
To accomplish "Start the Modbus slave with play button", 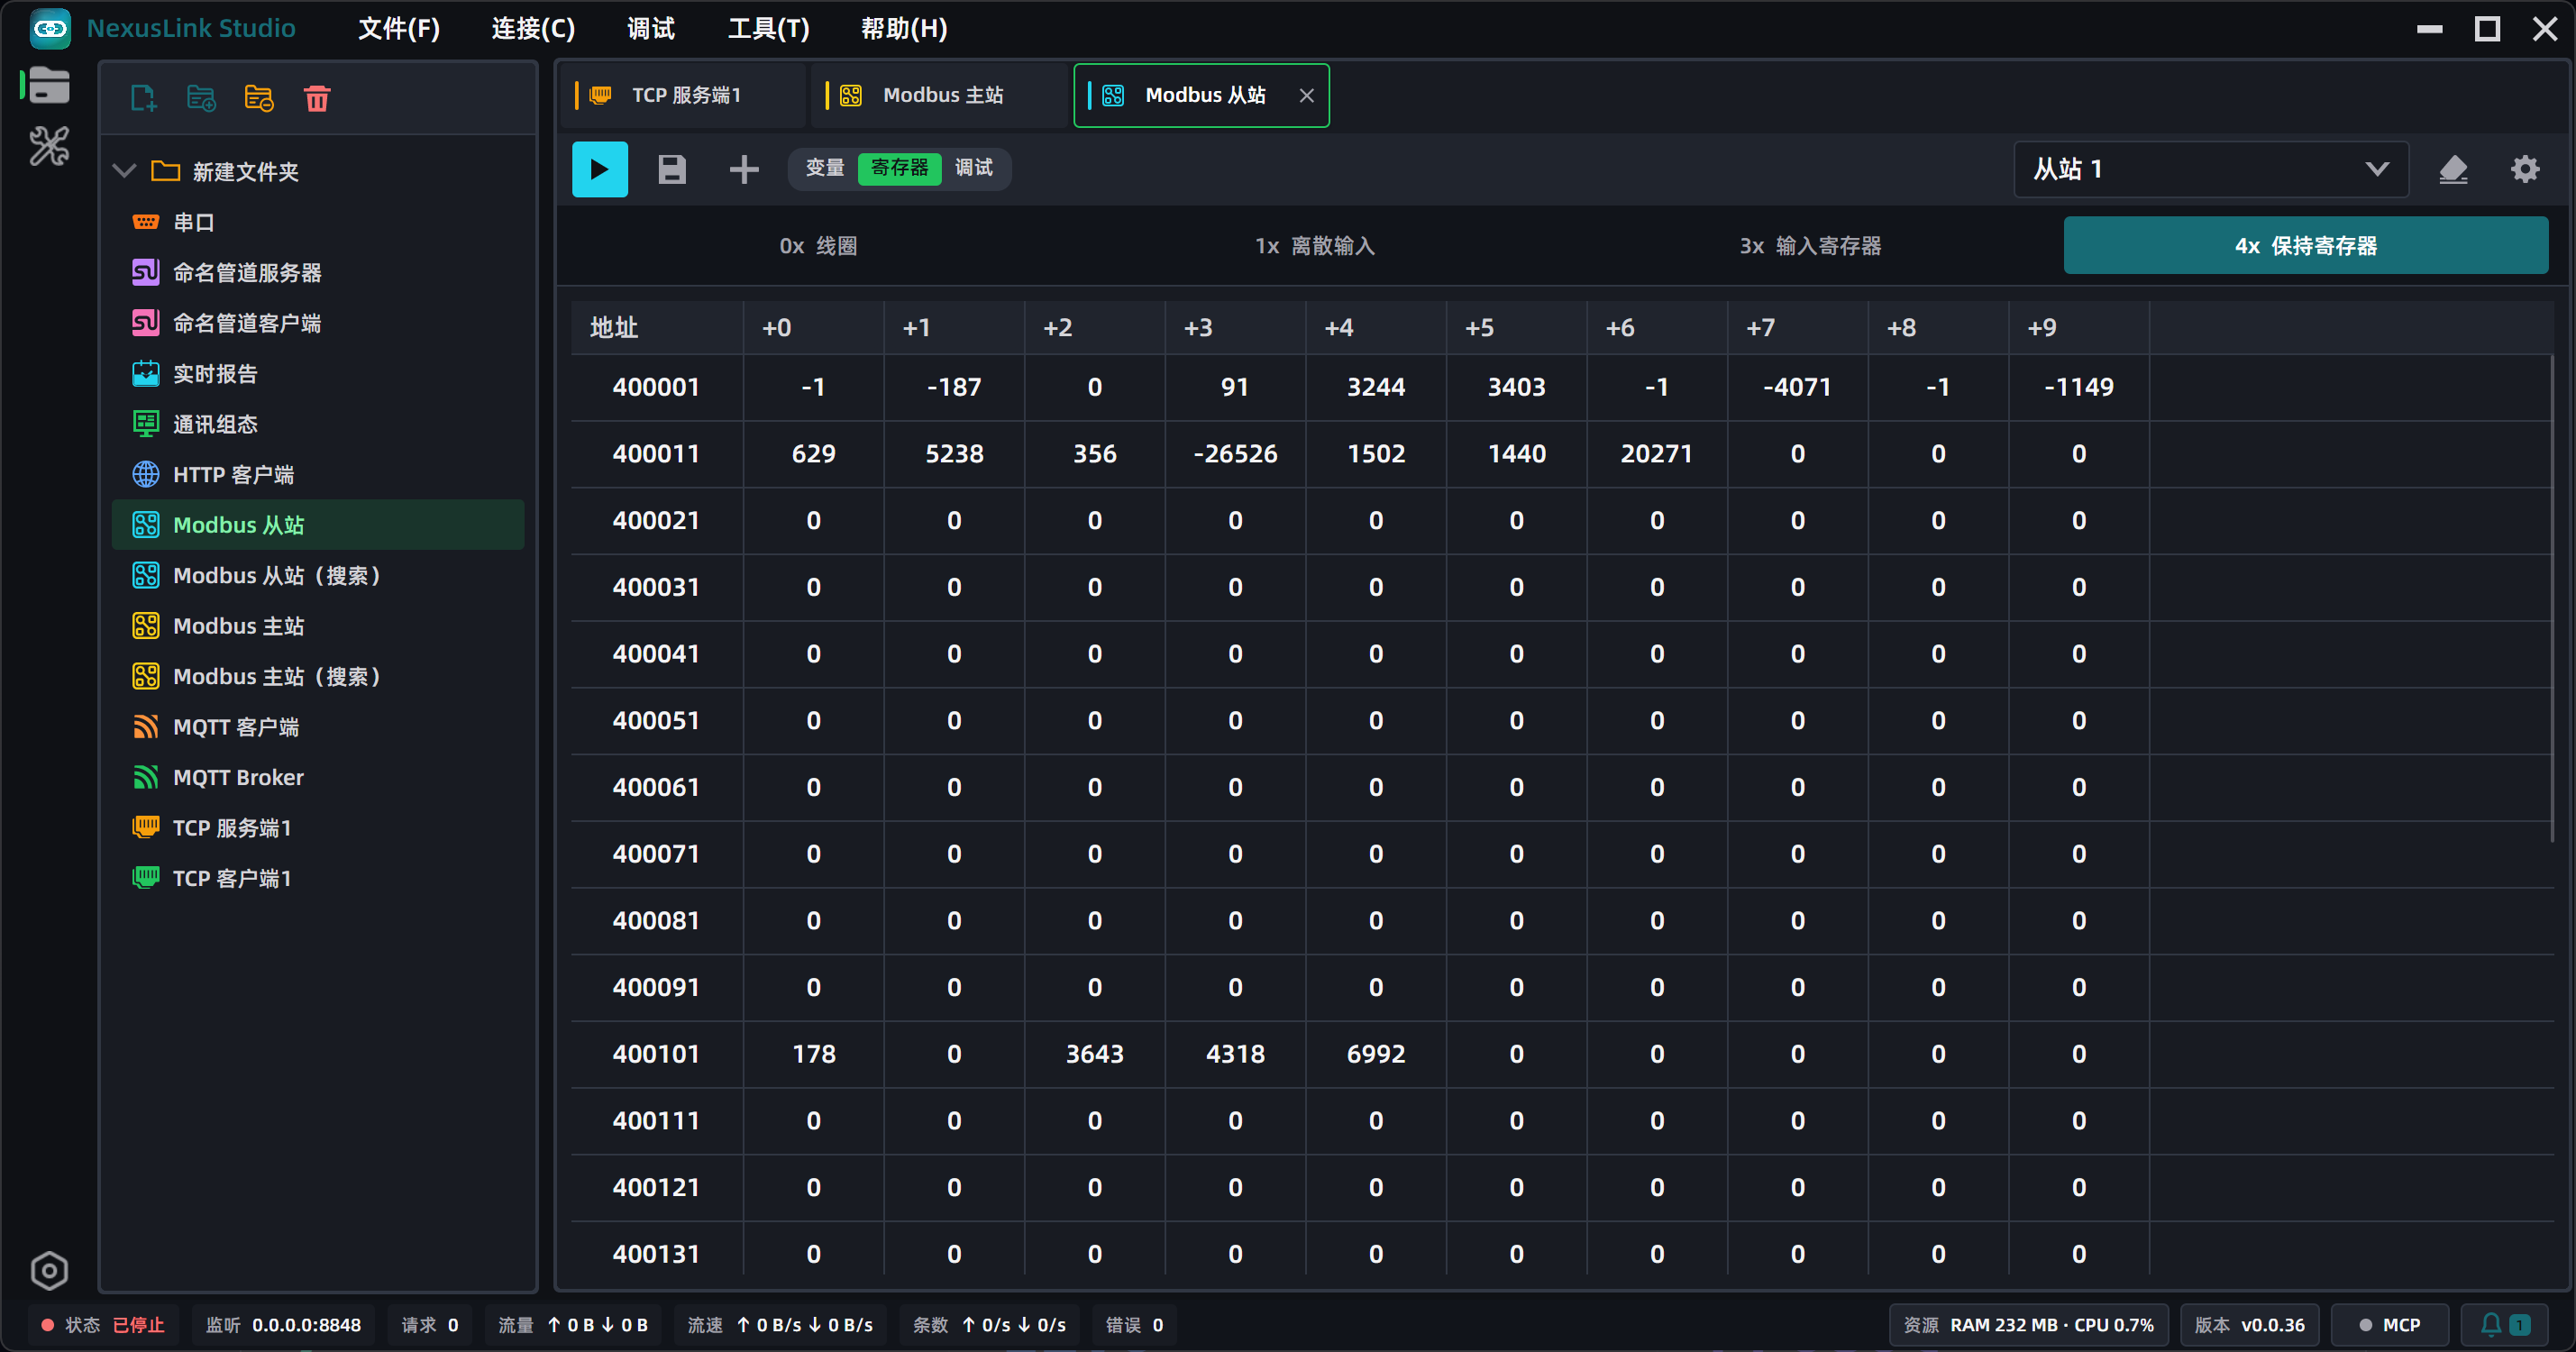I will tap(600, 169).
